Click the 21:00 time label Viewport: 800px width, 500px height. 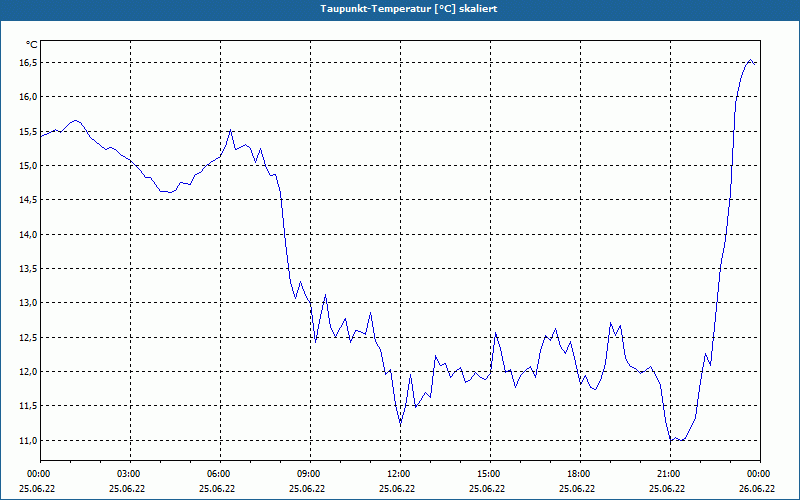670,474
